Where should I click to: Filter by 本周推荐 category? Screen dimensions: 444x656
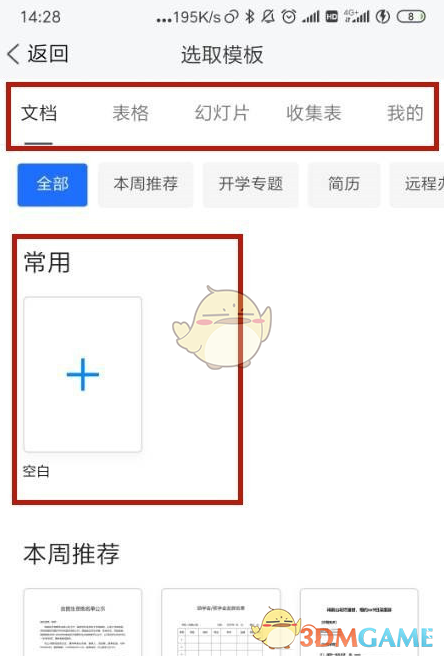146,184
